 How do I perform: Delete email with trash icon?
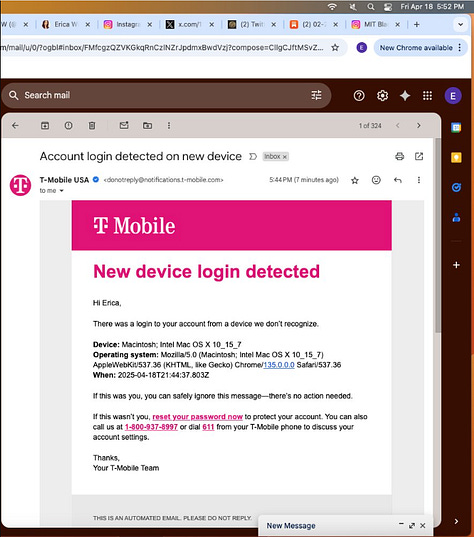click(92, 126)
